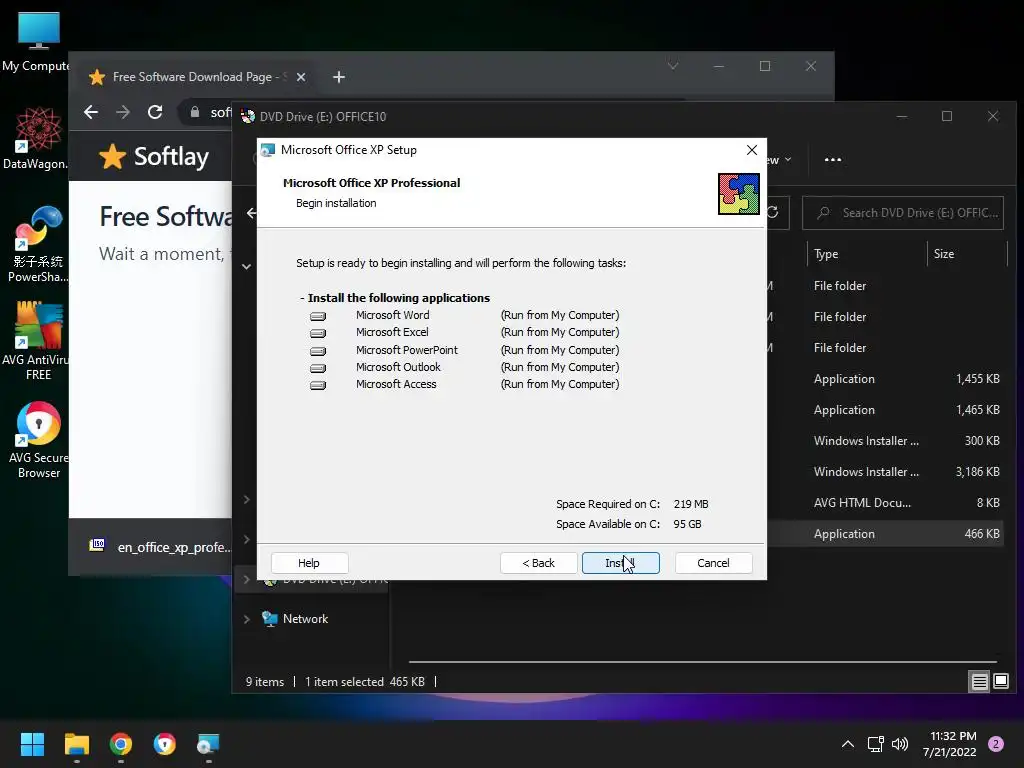1024x768 pixels.
Task: Open File Explorer from the taskbar
Action: point(76,744)
